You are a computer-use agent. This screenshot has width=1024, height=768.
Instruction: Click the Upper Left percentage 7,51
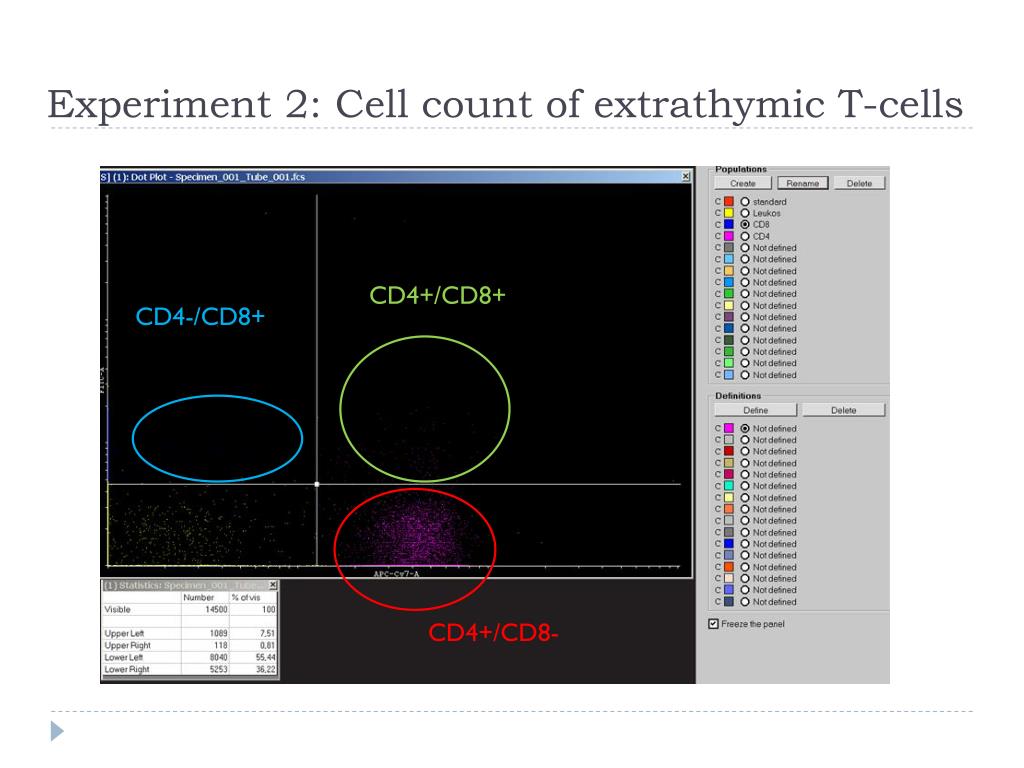(x=267, y=633)
